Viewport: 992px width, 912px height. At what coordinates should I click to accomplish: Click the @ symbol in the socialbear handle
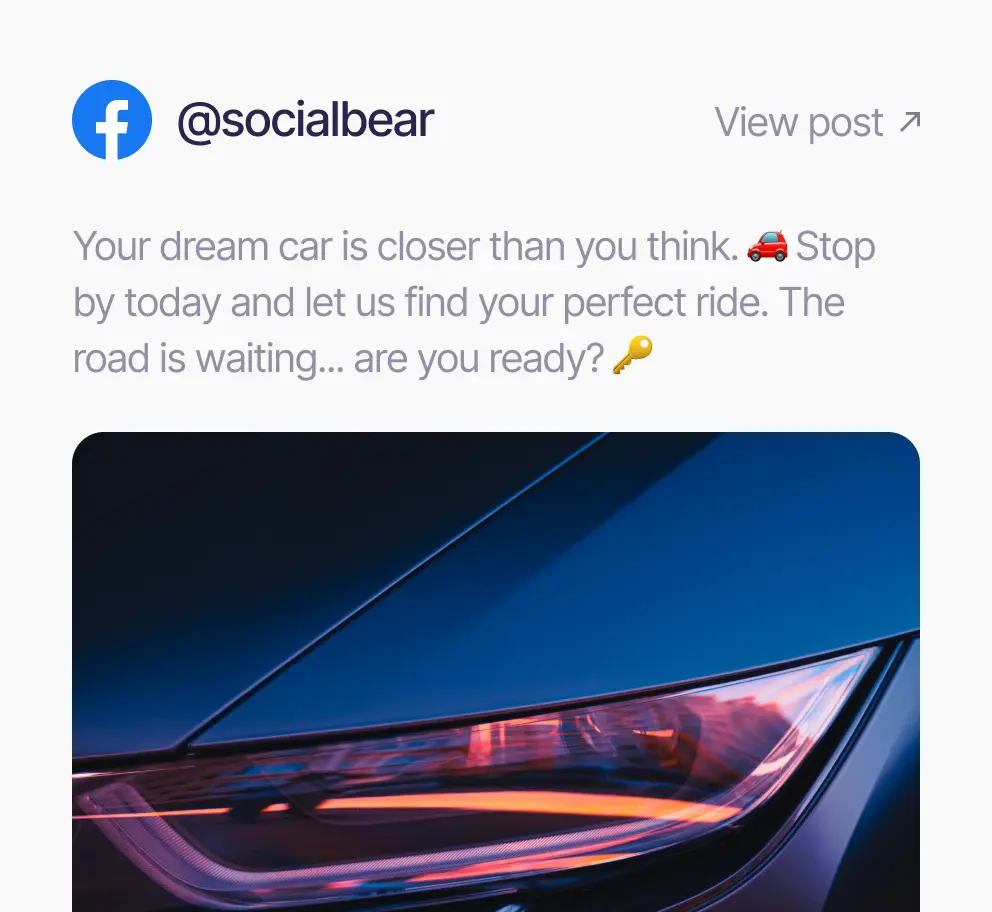(x=198, y=121)
